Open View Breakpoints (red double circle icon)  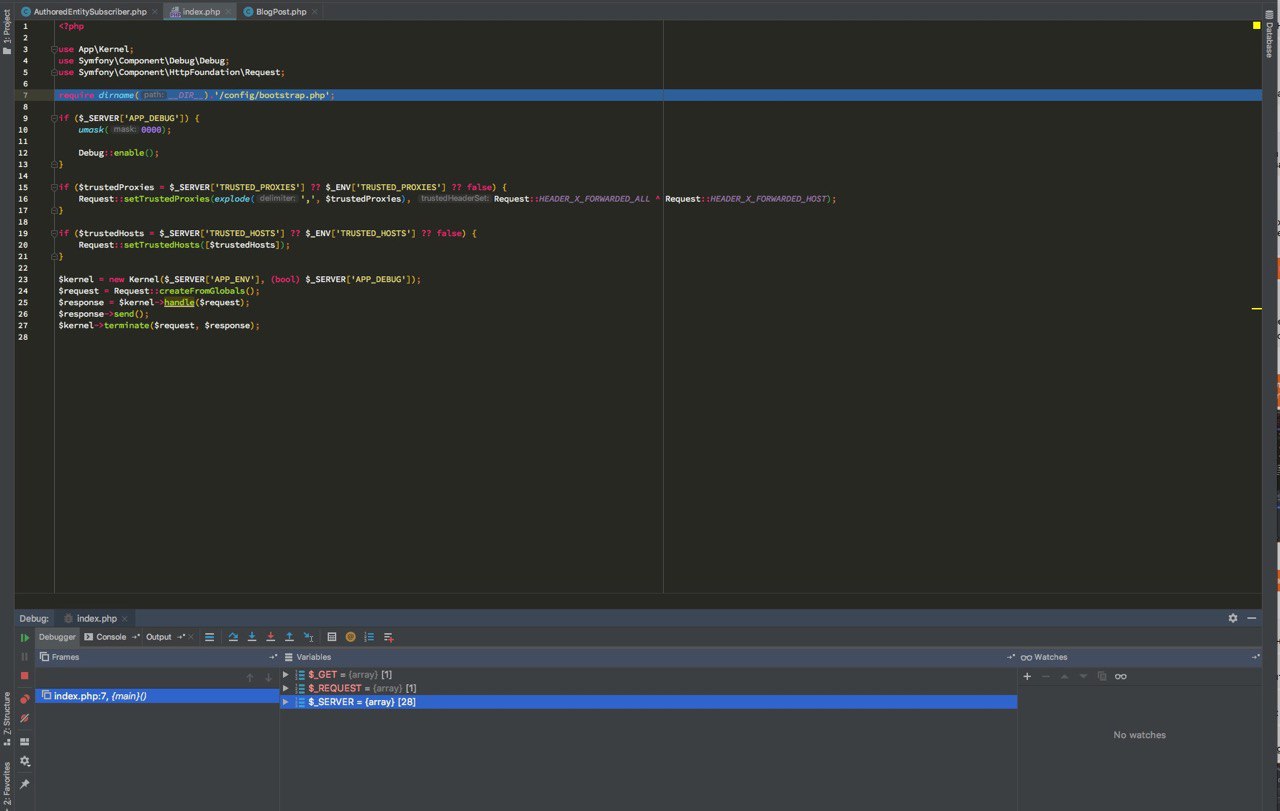(25, 699)
